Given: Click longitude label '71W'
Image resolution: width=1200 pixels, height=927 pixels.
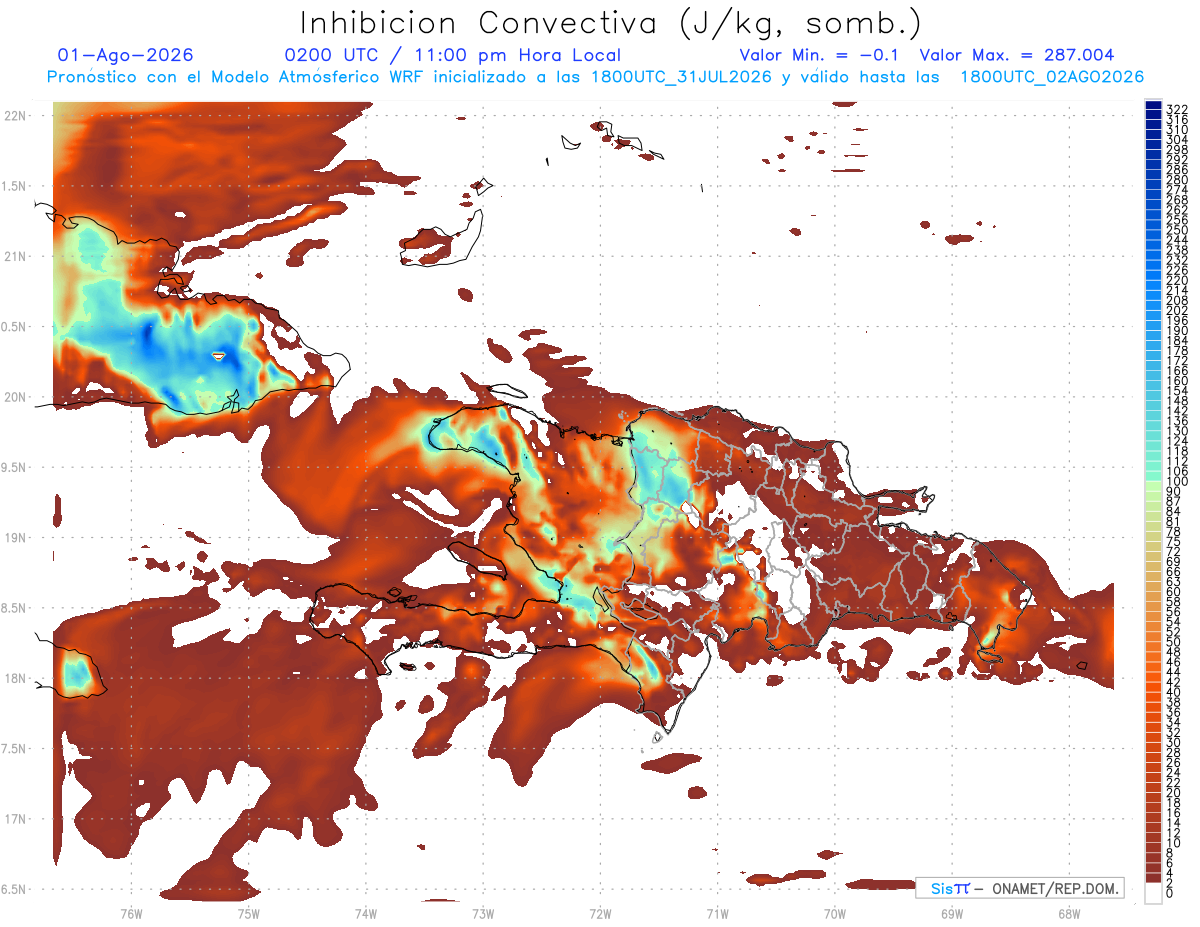Looking at the screenshot, I should coord(717,912).
